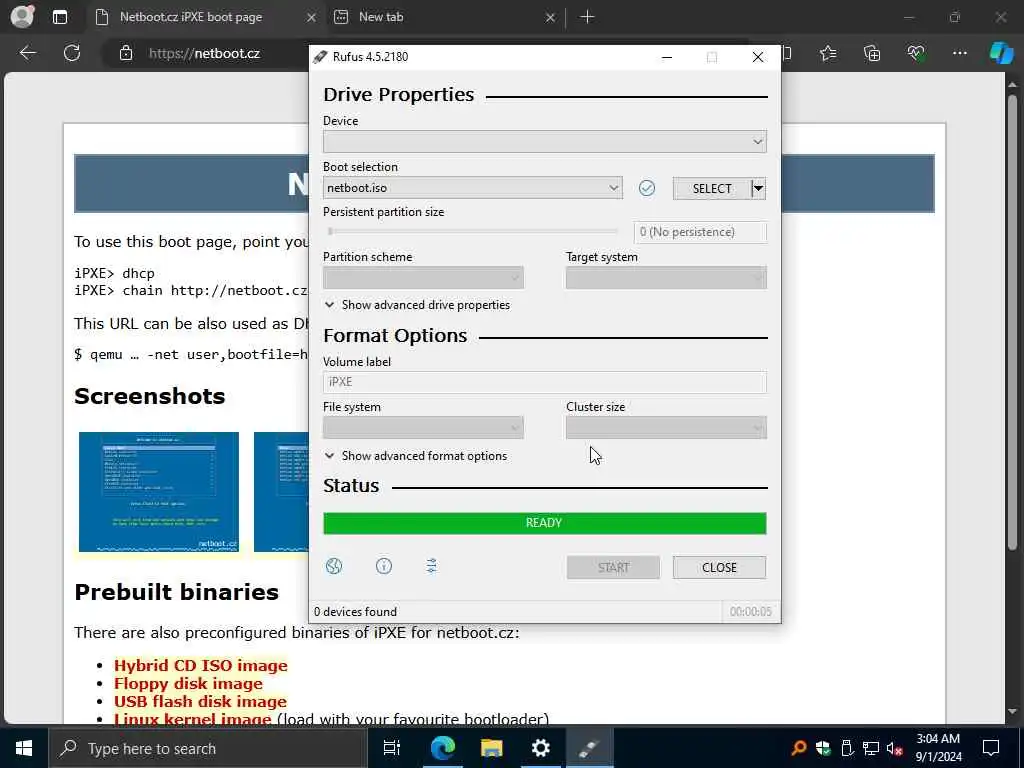Click the No persistence size field
Image resolution: width=1024 pixels, height=768 pixels.
click(700, 232)
